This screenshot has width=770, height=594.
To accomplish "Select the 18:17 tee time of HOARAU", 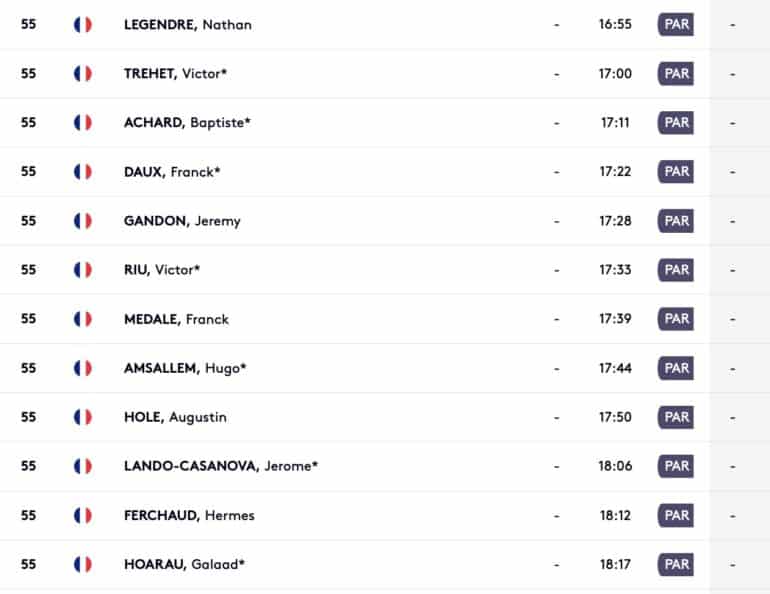I will pyautogui.click(x=615, y=565).
